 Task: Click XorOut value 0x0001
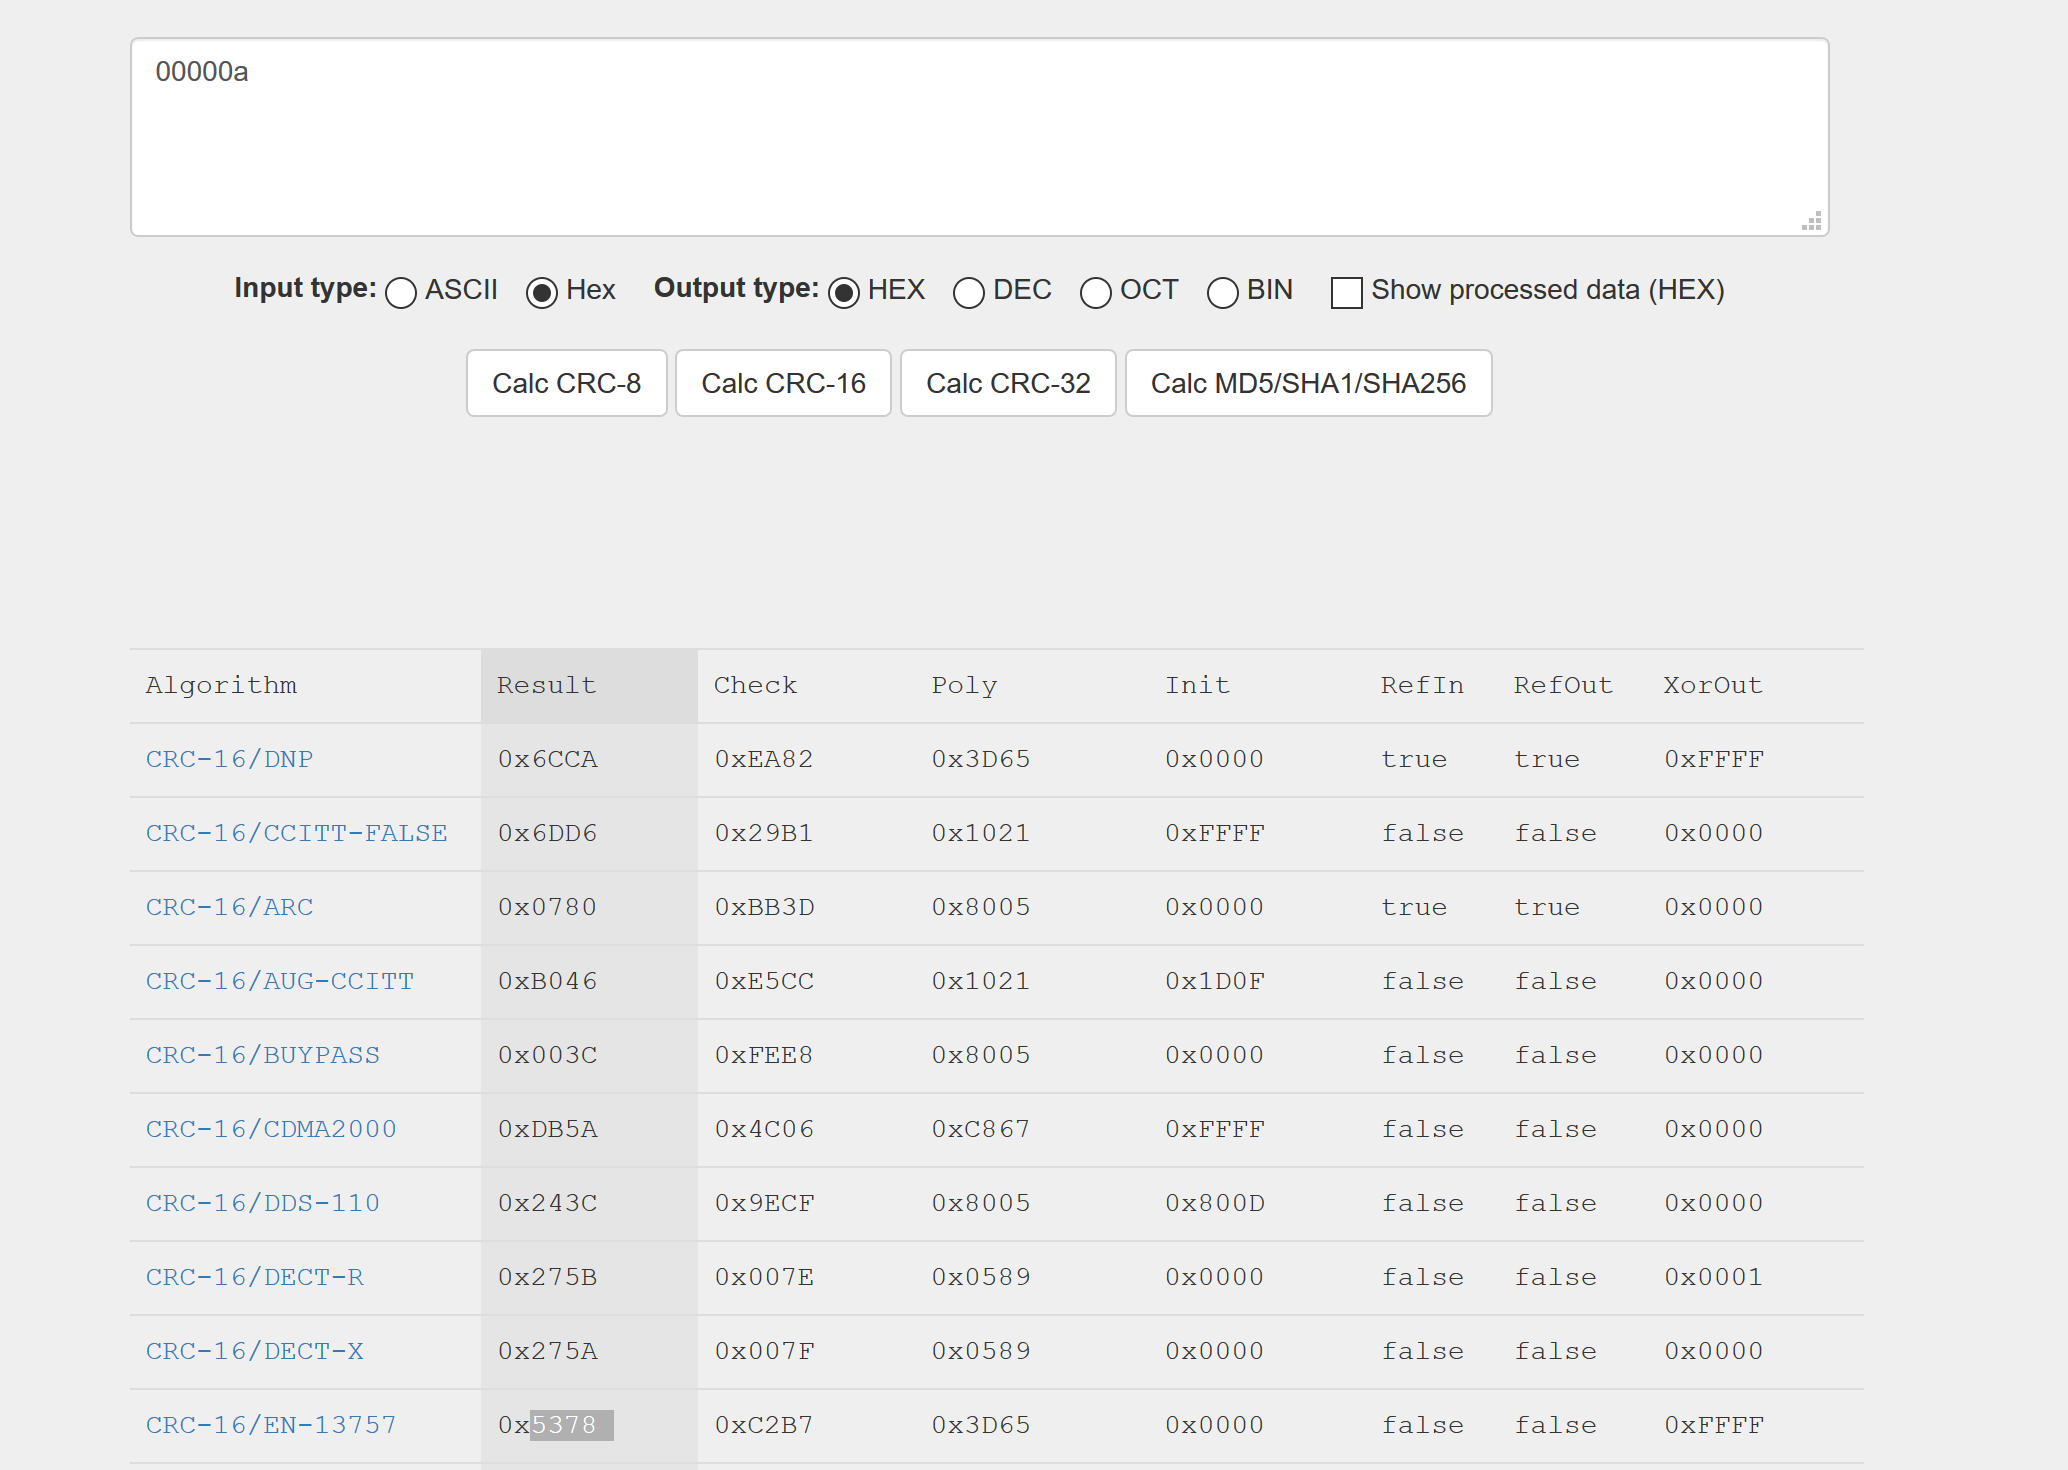click(1714, 1277)
